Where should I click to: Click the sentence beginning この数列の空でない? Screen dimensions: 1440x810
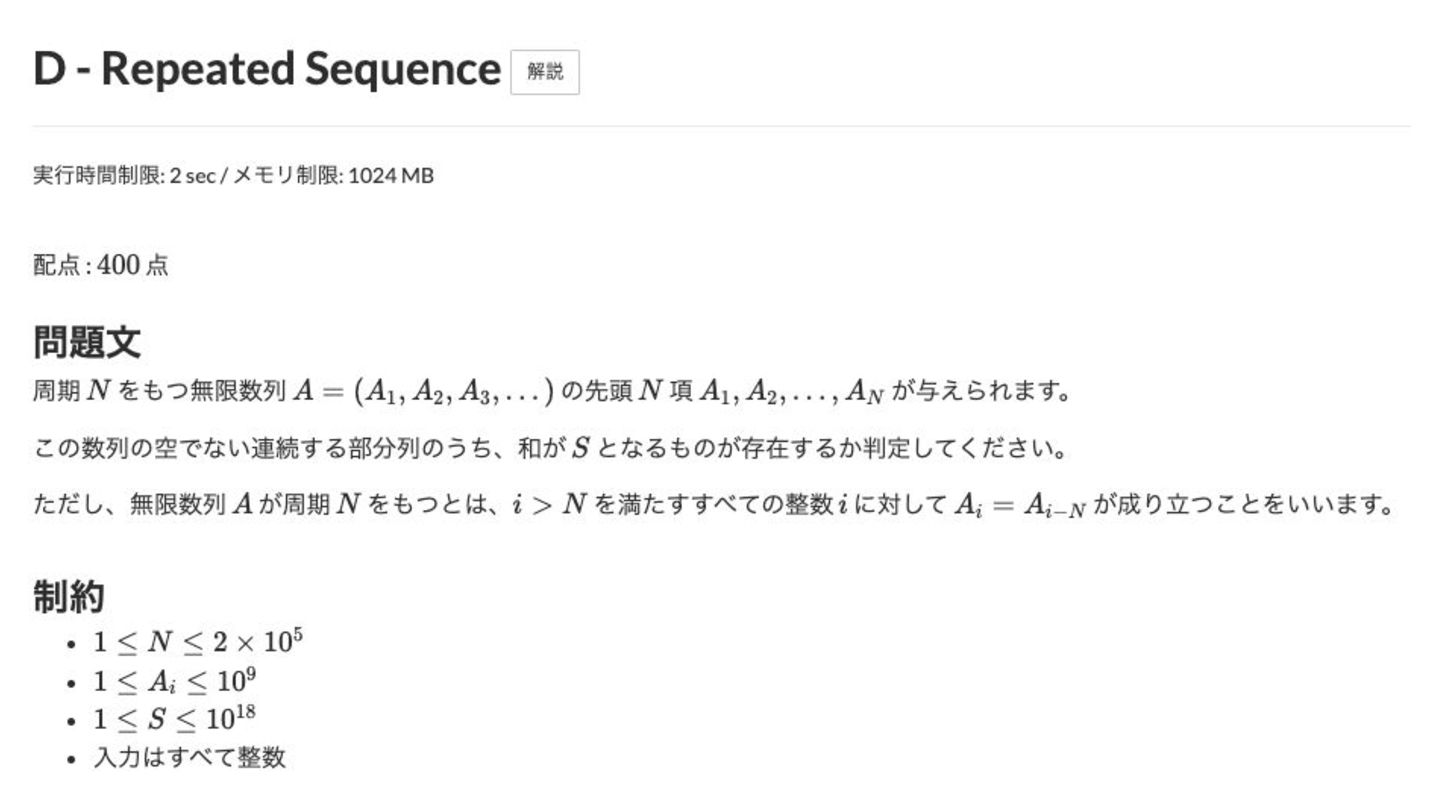[x=550, y=448]
